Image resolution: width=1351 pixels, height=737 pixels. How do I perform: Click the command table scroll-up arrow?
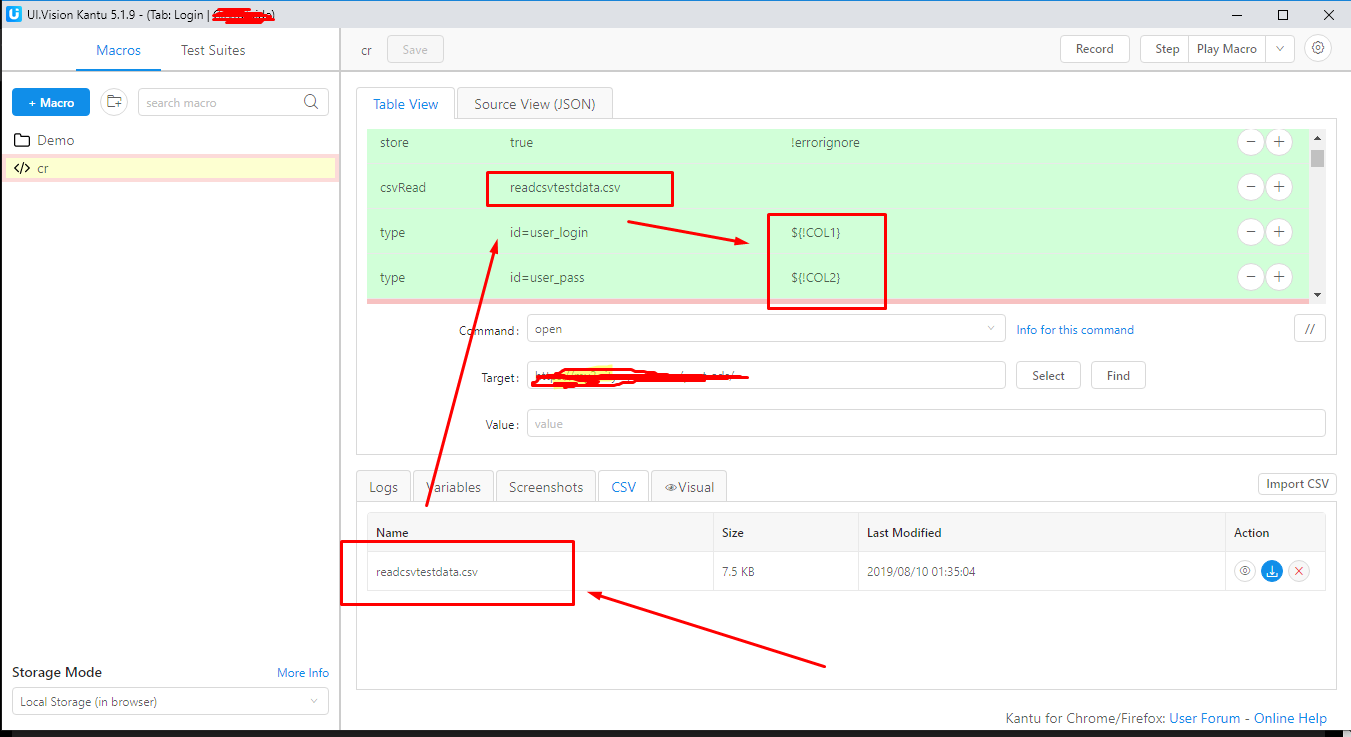[1318, 138]
